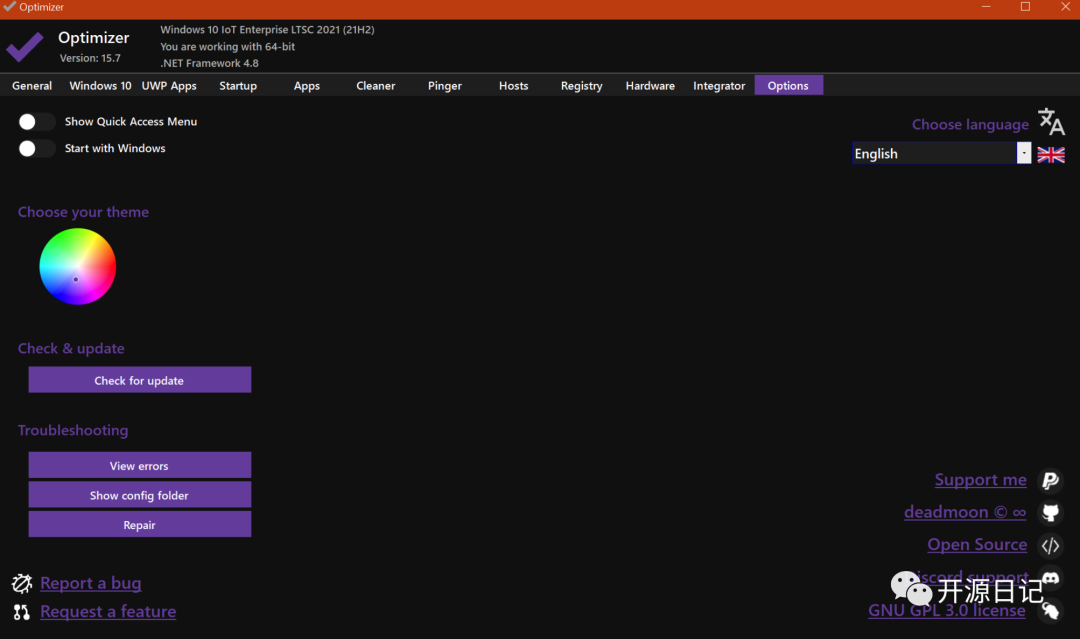The width and height of the screenshot is (1080, 639).
Task: Open the Windows 10 tab
Action: (x=100, y=85)
